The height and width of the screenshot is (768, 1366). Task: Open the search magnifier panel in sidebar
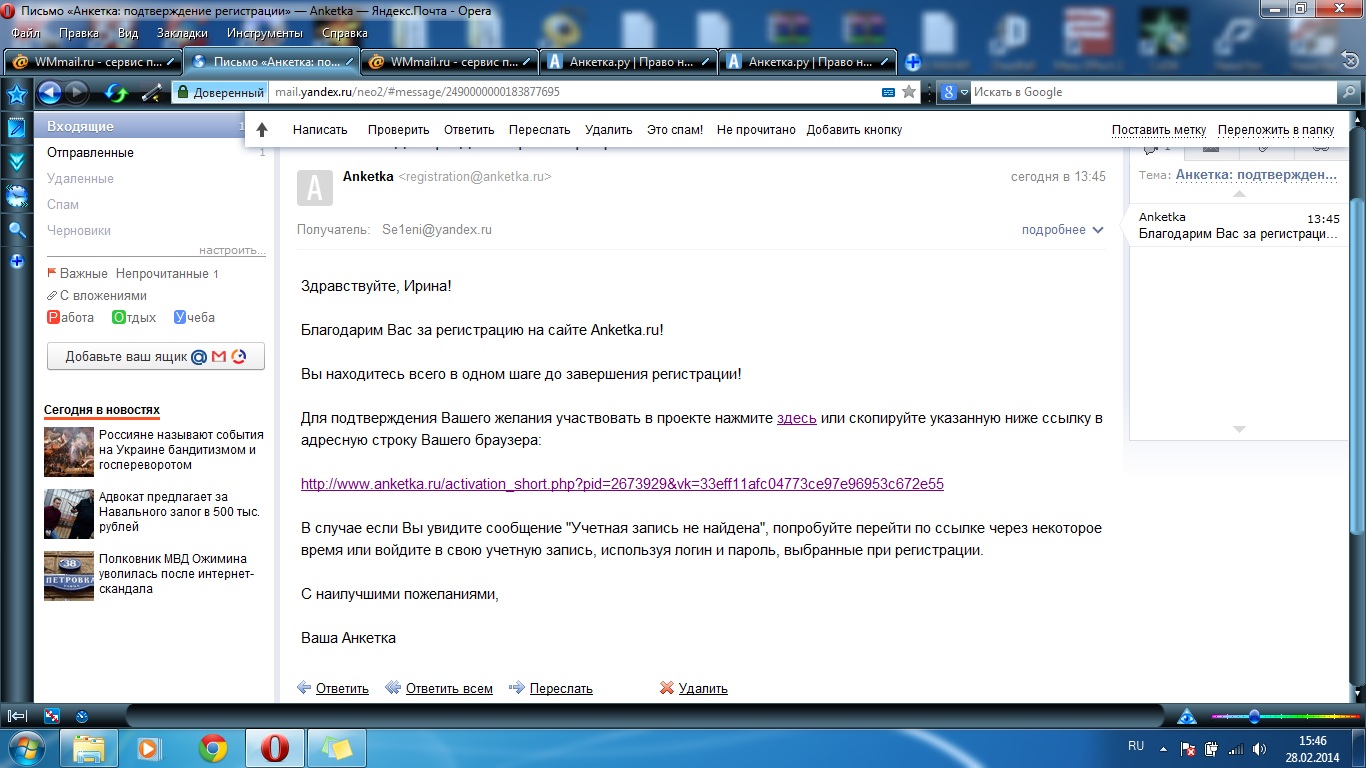[x=17, y=229]
